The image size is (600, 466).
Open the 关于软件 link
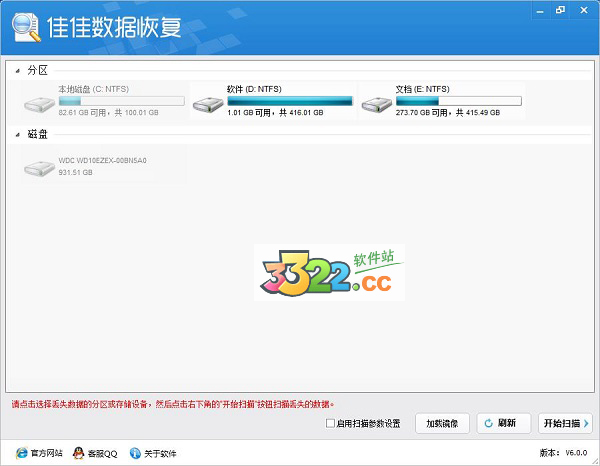tap(160, 453)
